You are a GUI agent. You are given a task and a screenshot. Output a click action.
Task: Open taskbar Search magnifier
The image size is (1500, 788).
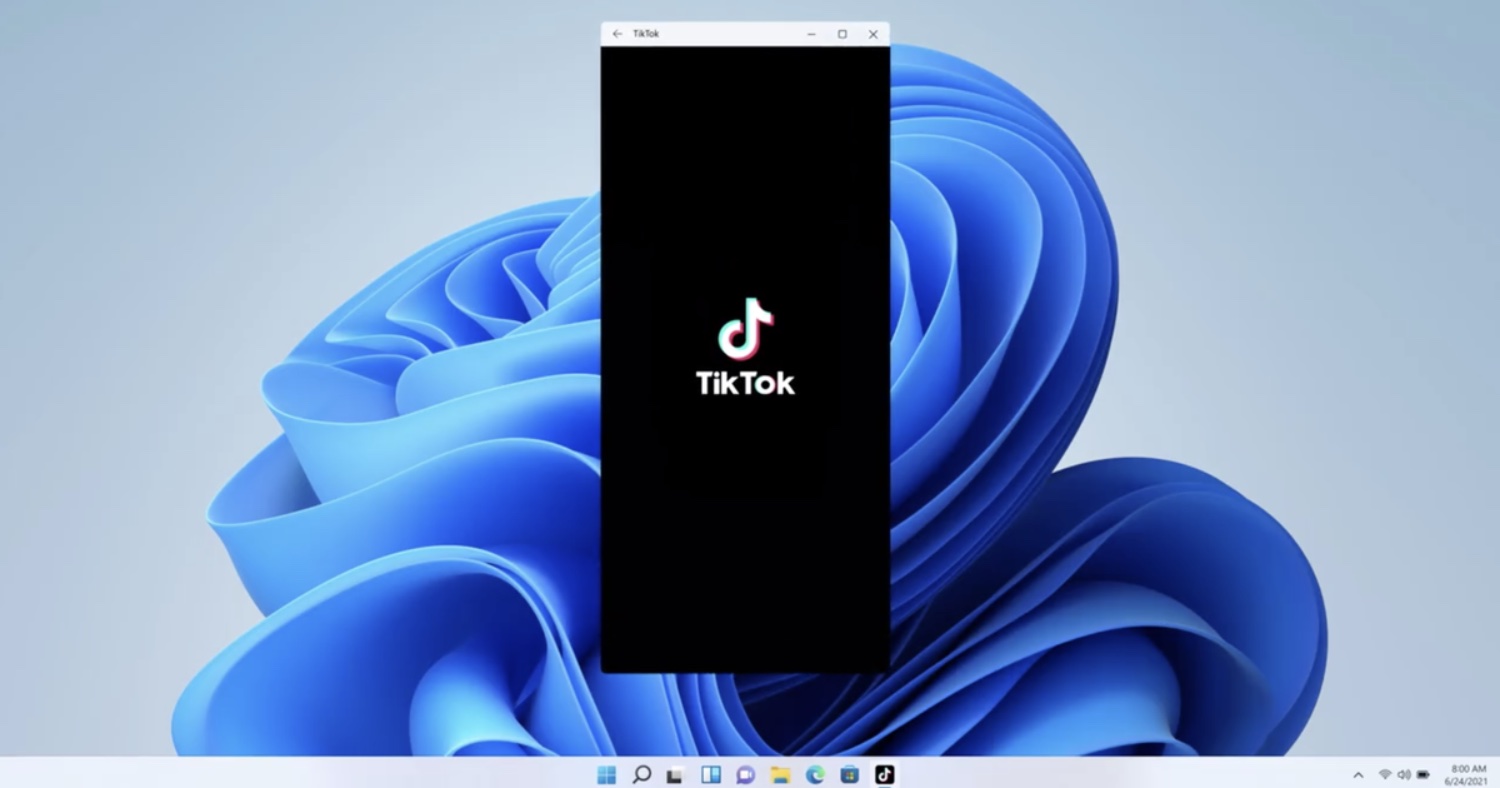[642, 775]
